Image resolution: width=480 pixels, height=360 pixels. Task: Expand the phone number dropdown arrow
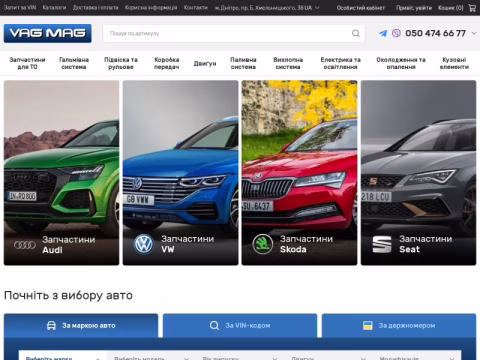click(x=474, y=33)
